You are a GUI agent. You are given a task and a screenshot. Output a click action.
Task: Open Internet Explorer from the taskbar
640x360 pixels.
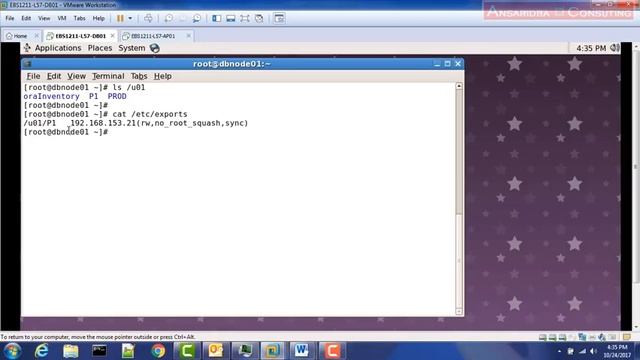click(41, 351)
